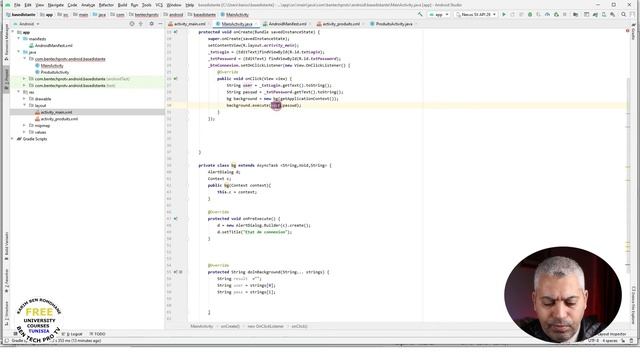Click the override gutter icon beside onPreExecute
Viewport: 640px width, 360px height.
[x=176, y=219]
